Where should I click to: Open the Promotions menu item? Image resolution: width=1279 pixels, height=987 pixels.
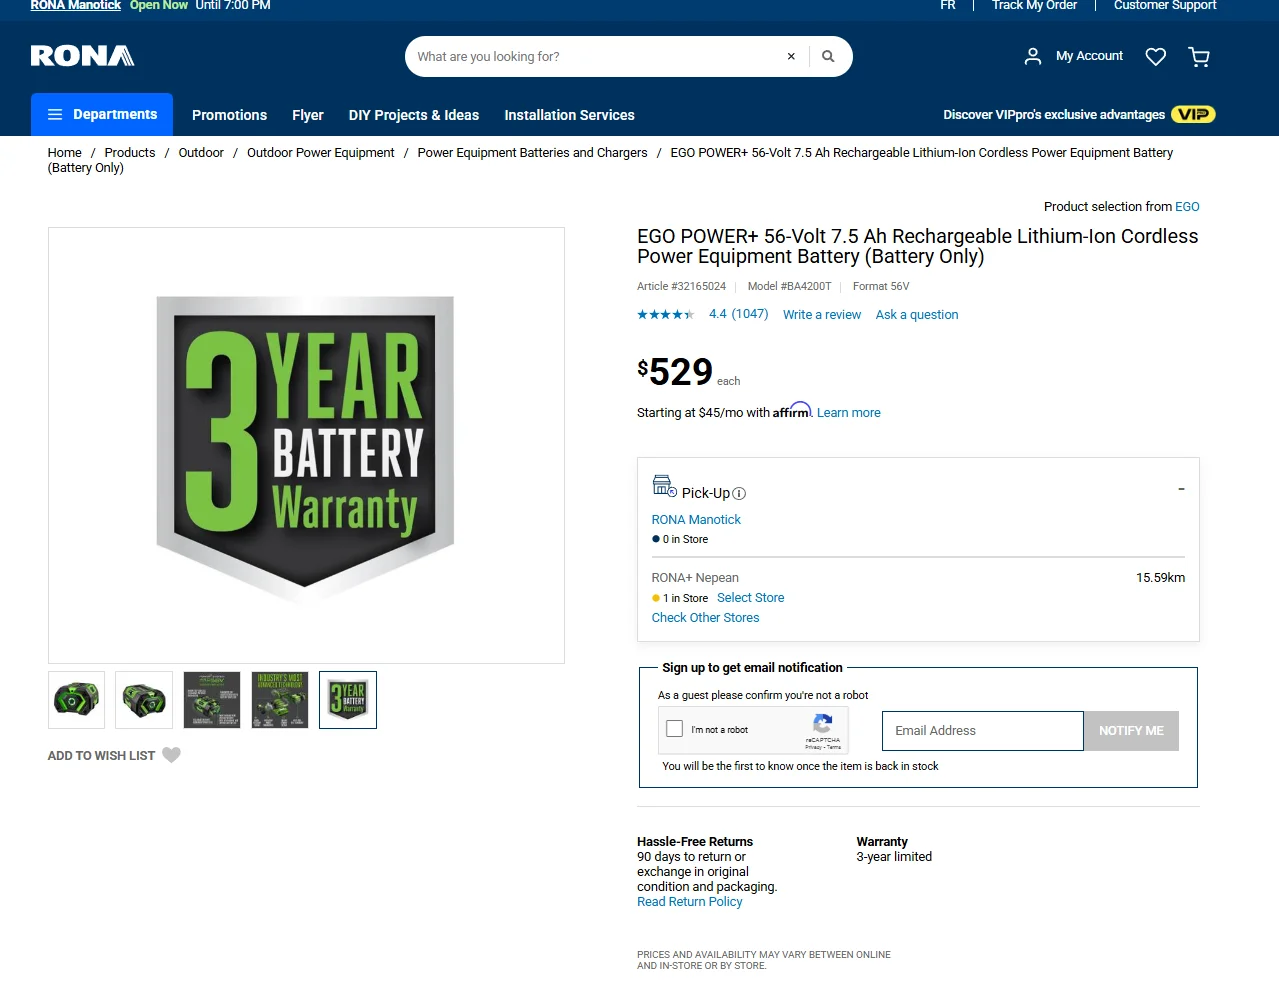[x=229, y=115]
